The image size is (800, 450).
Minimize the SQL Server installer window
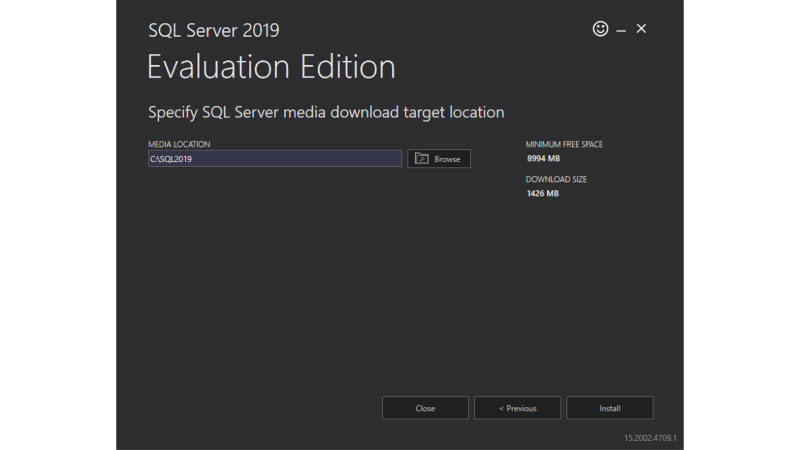pyautogui.click(x=621, y=31)
